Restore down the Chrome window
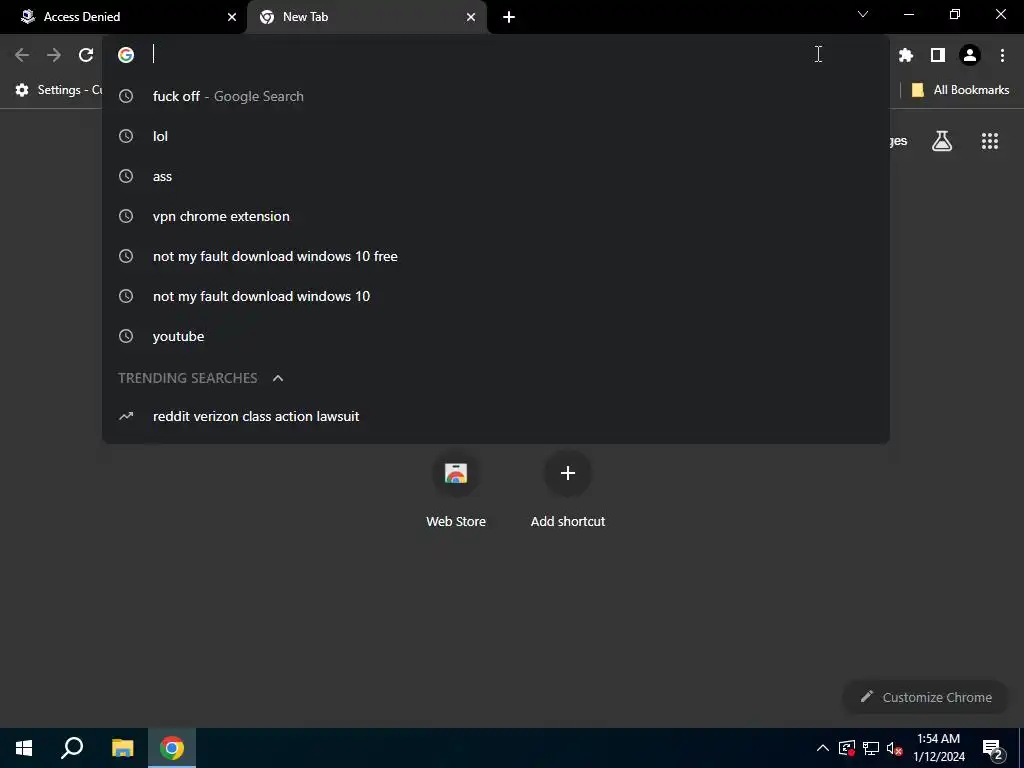The width and height of the screenshot is (1024, 768). (x=955, y=14)
